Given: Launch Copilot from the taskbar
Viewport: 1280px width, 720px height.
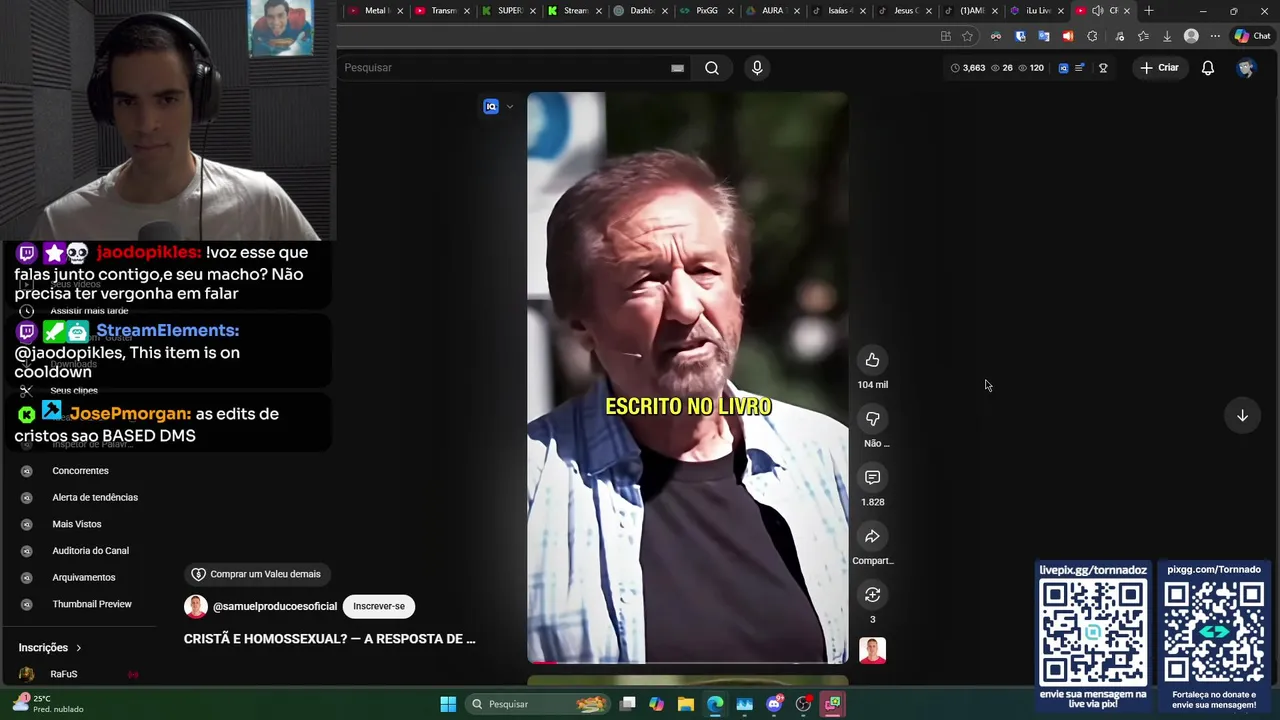Looking at the screenshot, I should point(656,704).
